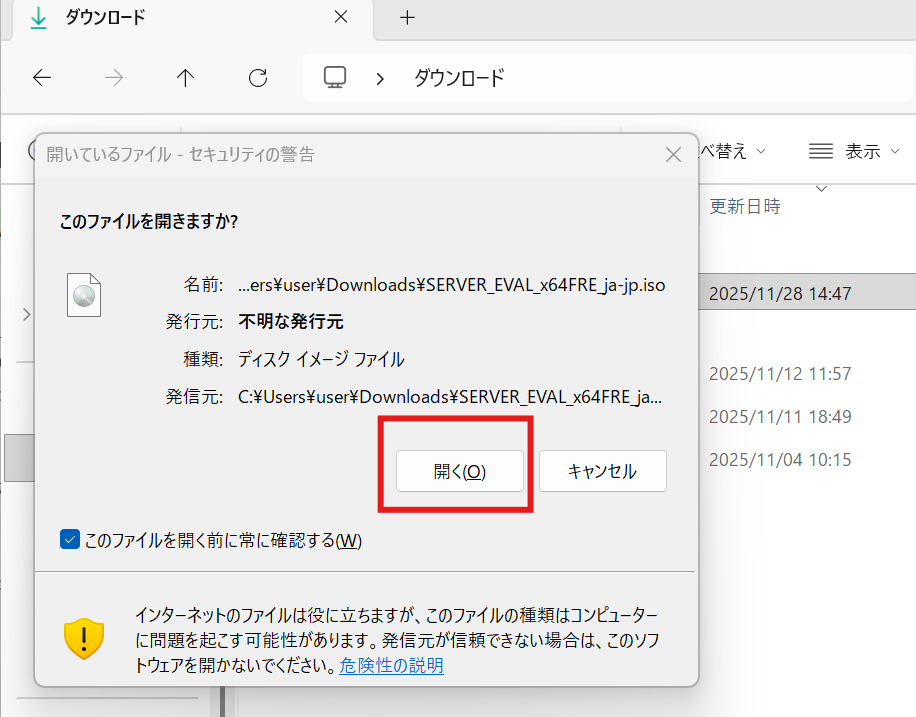
Task: Select the row dated 2025/11/28 14:47
Action: (807, 293)
